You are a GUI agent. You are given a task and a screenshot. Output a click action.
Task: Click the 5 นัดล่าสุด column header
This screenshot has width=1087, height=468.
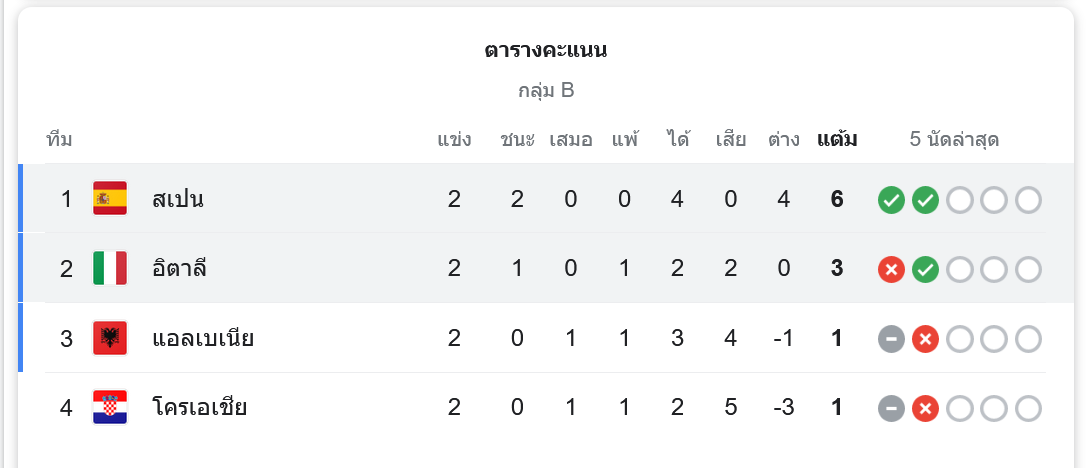click(x=954, y=139)
